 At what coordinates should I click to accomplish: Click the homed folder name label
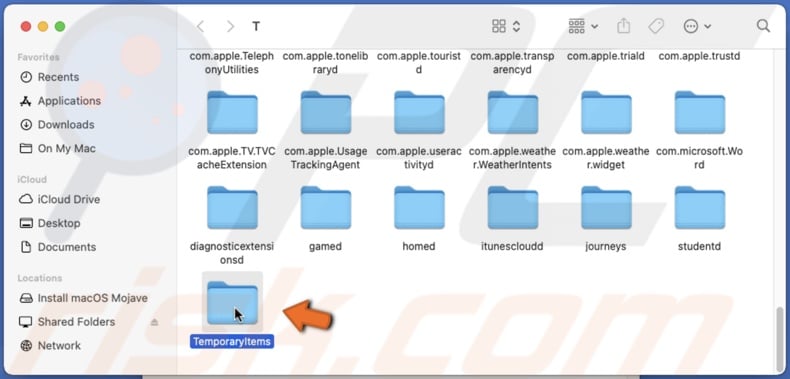[419, 246]
